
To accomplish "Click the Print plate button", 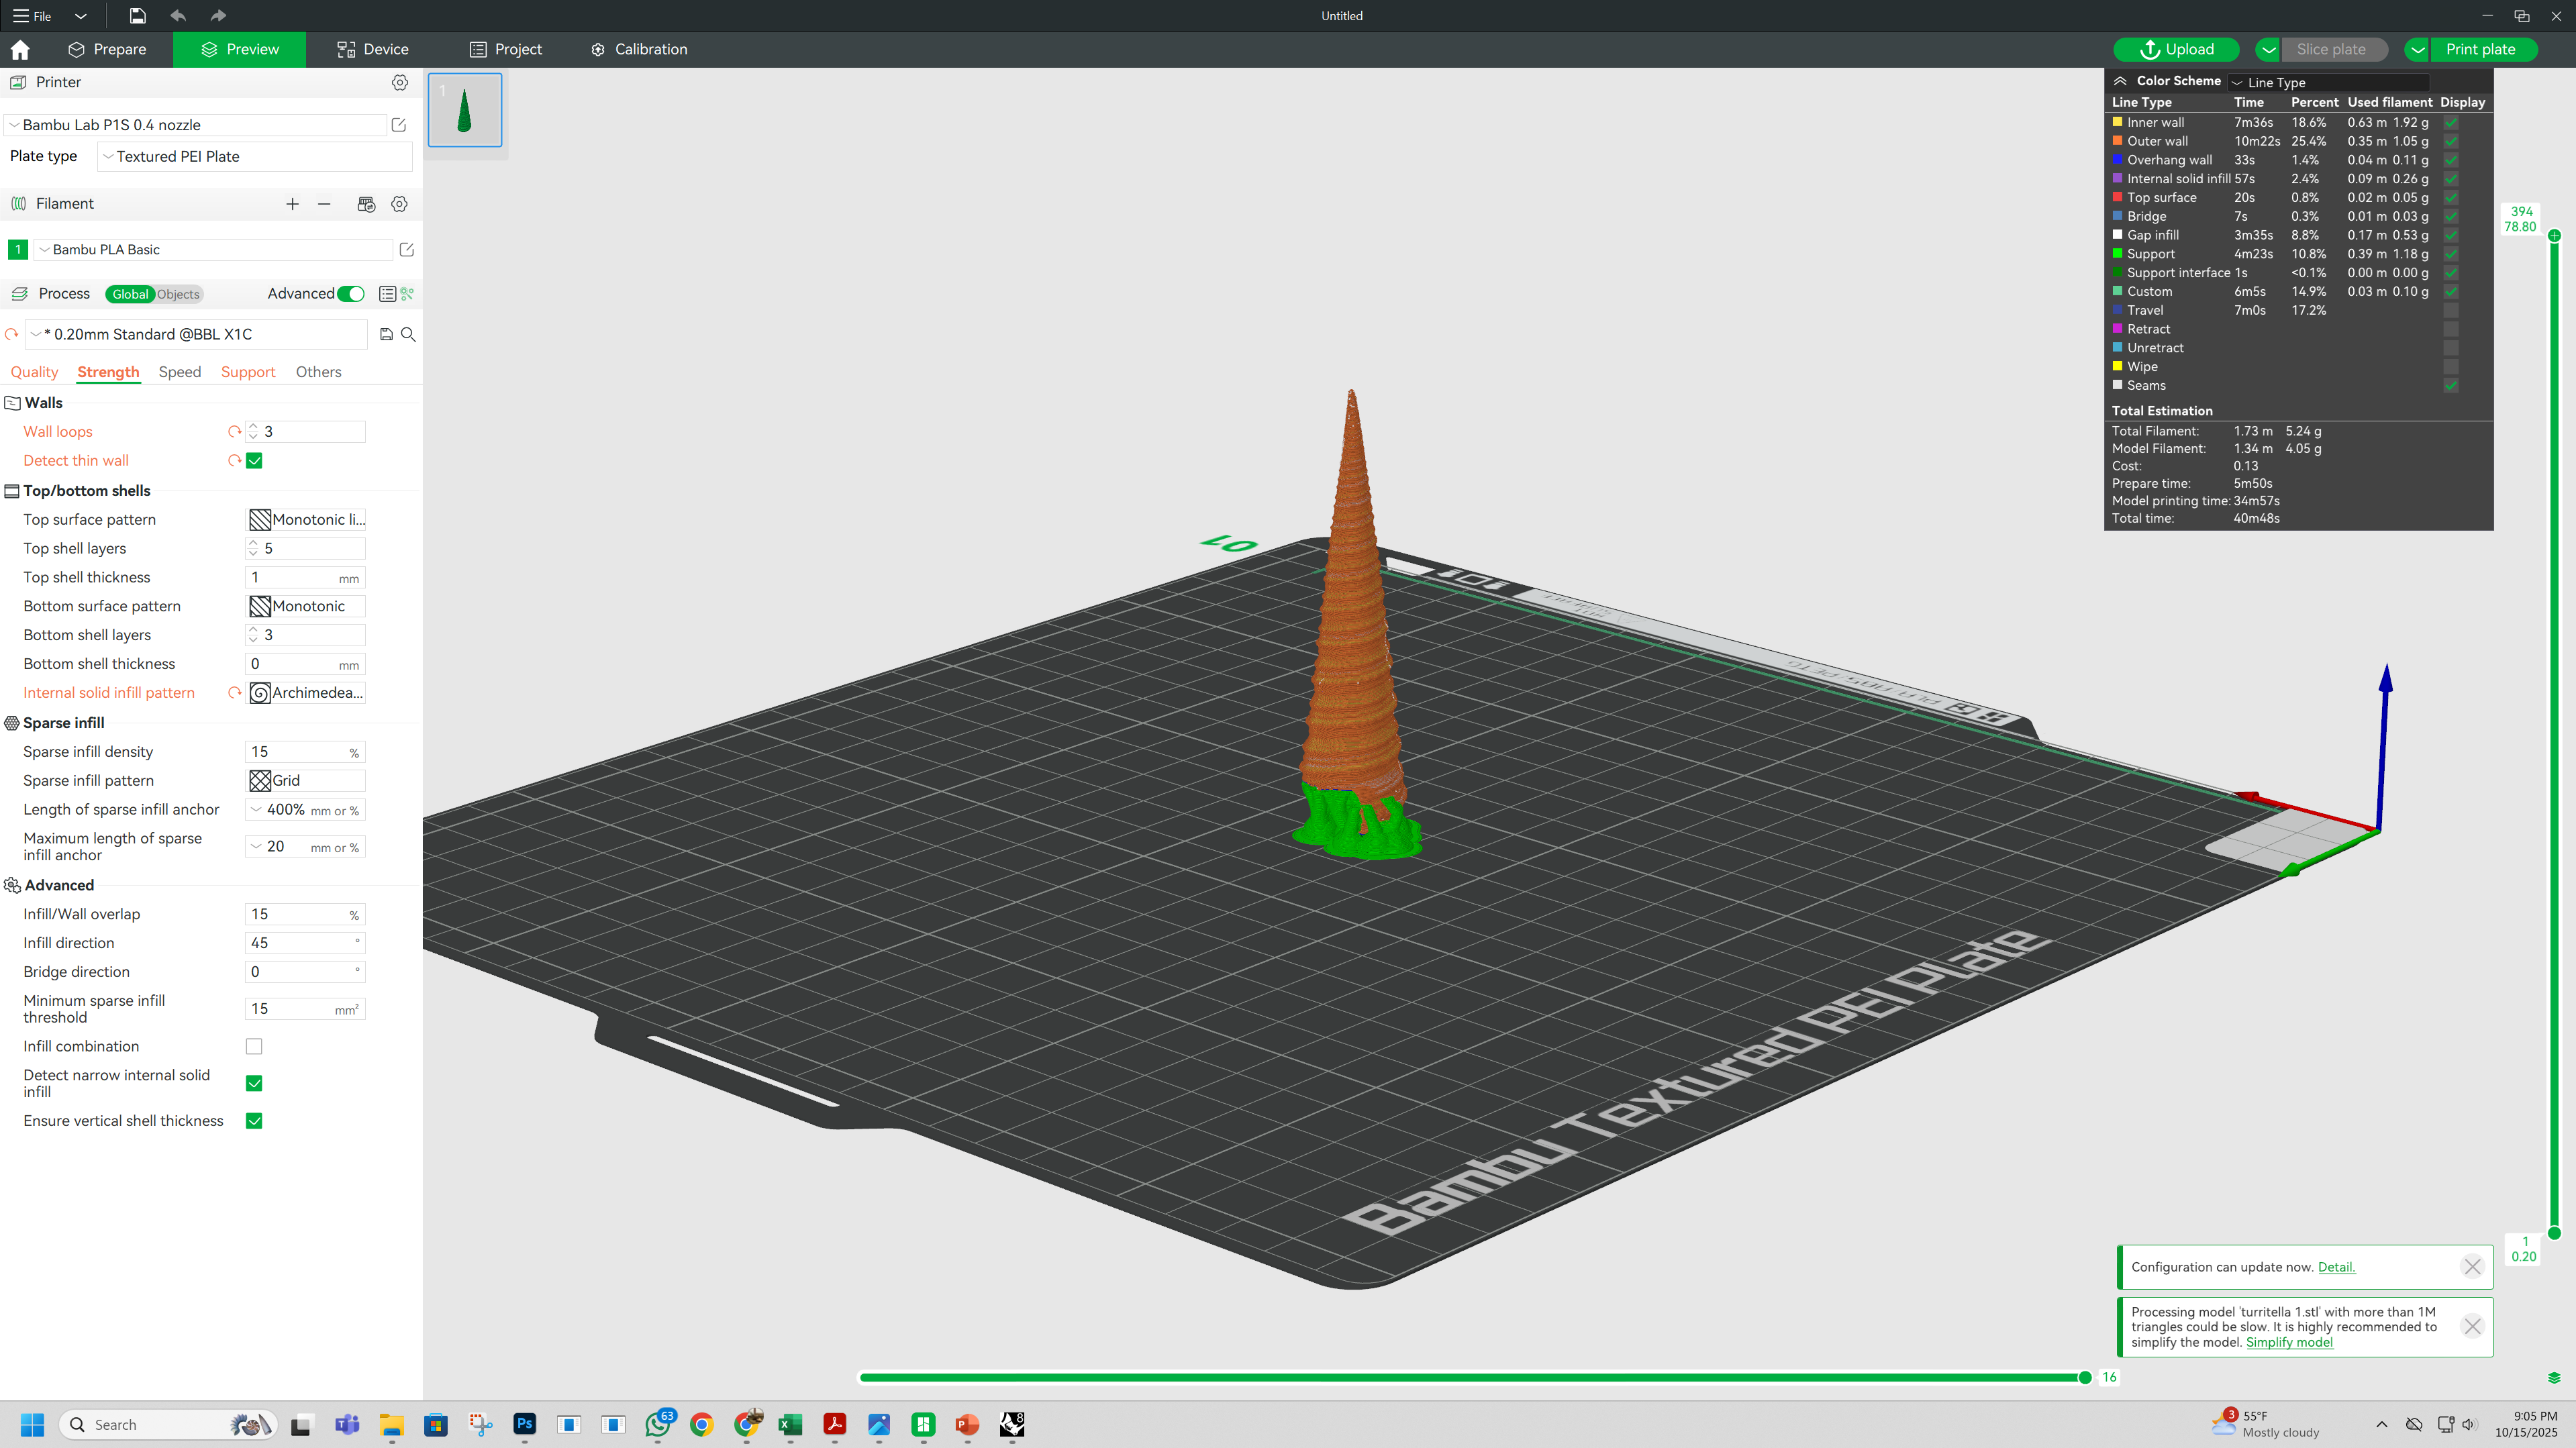I will click(2480, 50).
